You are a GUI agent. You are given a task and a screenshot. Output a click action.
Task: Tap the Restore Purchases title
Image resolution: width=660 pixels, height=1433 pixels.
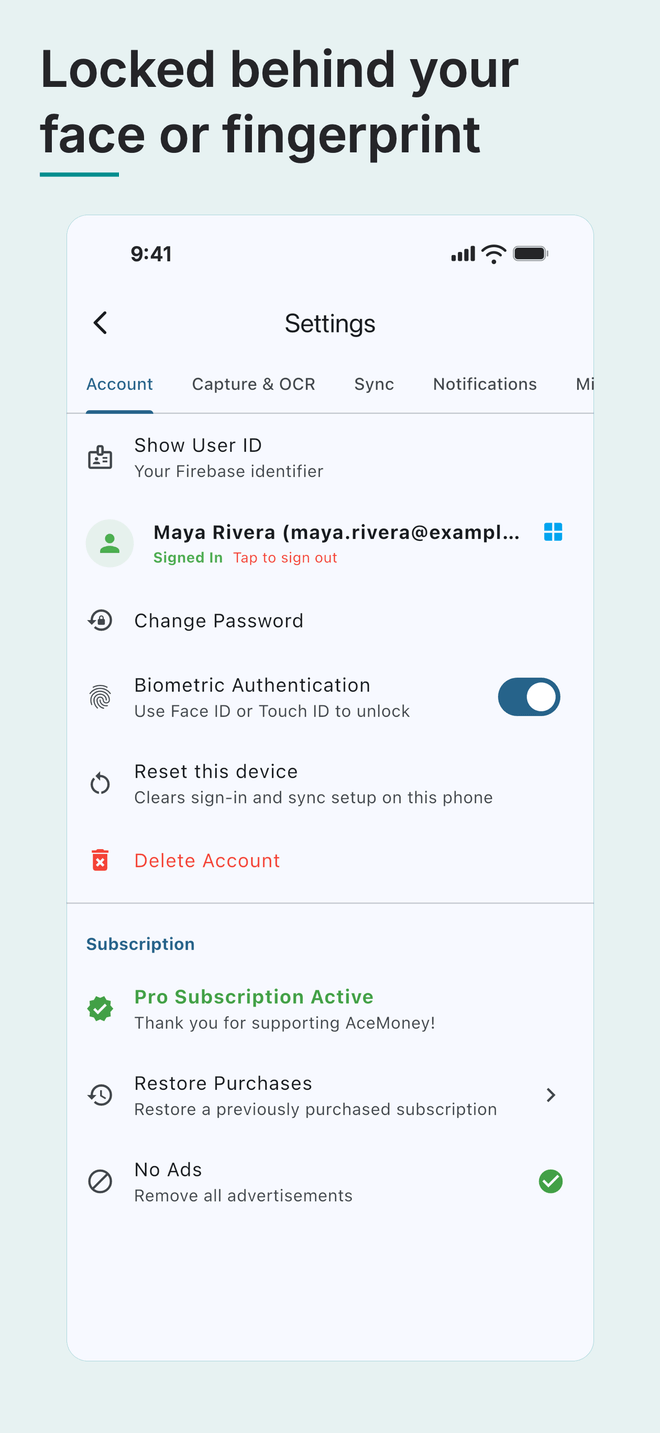pos(223,1083)
